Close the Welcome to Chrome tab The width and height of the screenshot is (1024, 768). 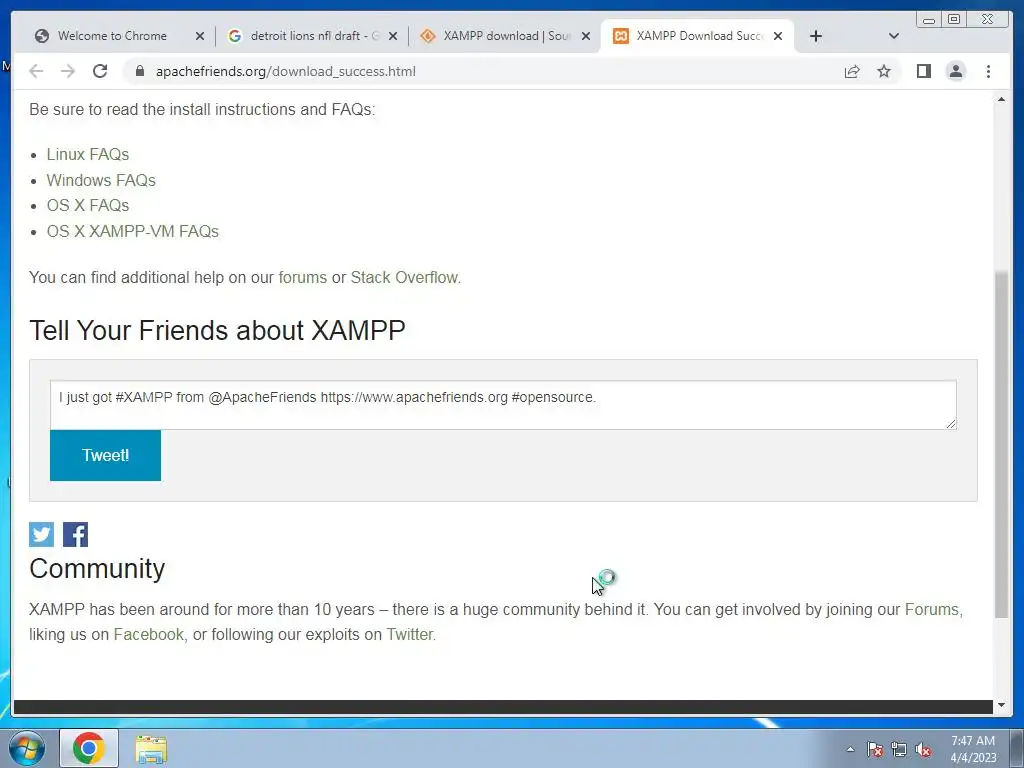click(x=200, y=36)
